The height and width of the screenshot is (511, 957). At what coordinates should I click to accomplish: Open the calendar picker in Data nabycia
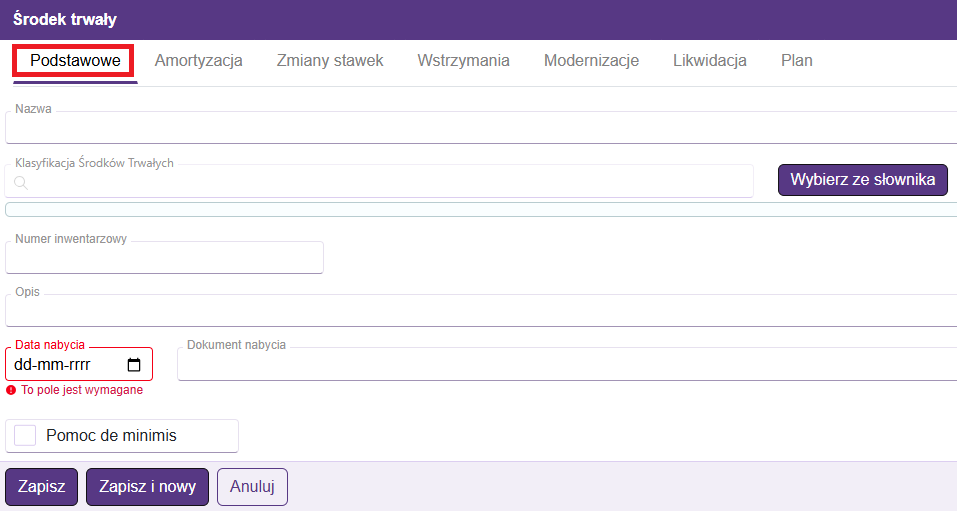click(x=134, y=365)
